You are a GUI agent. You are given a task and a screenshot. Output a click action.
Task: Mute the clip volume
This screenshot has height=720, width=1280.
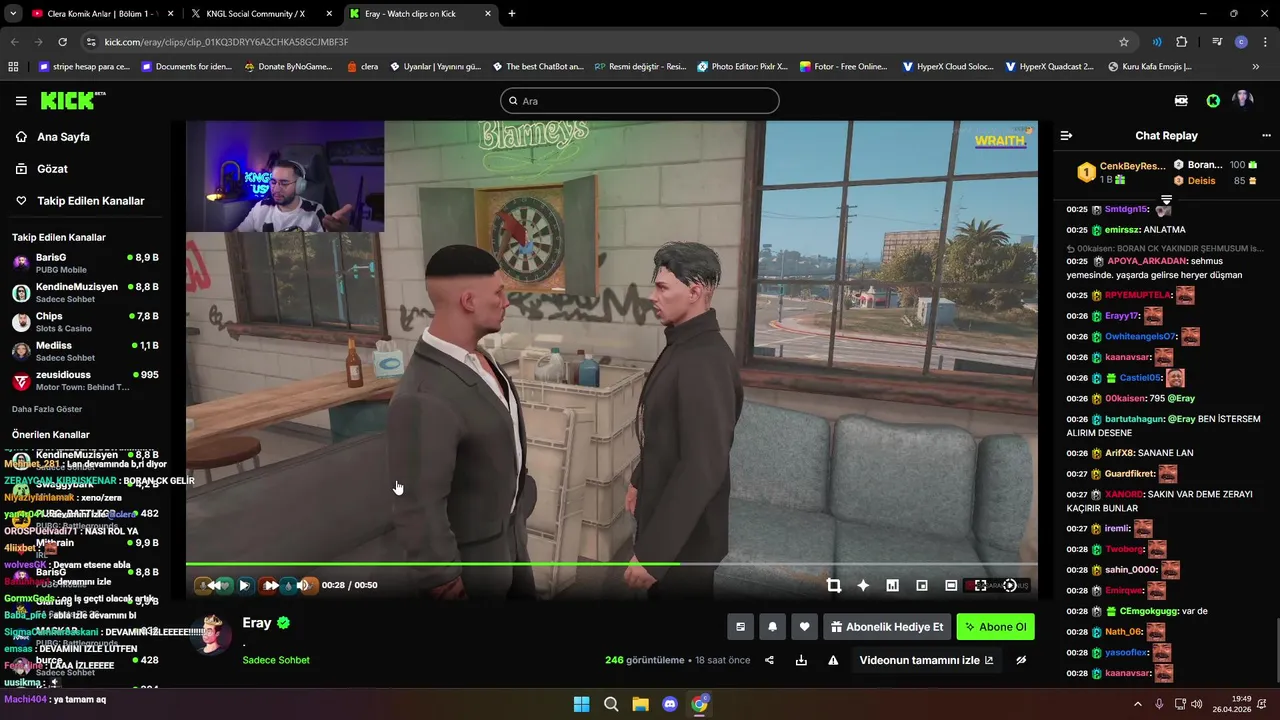click(303, 585)
